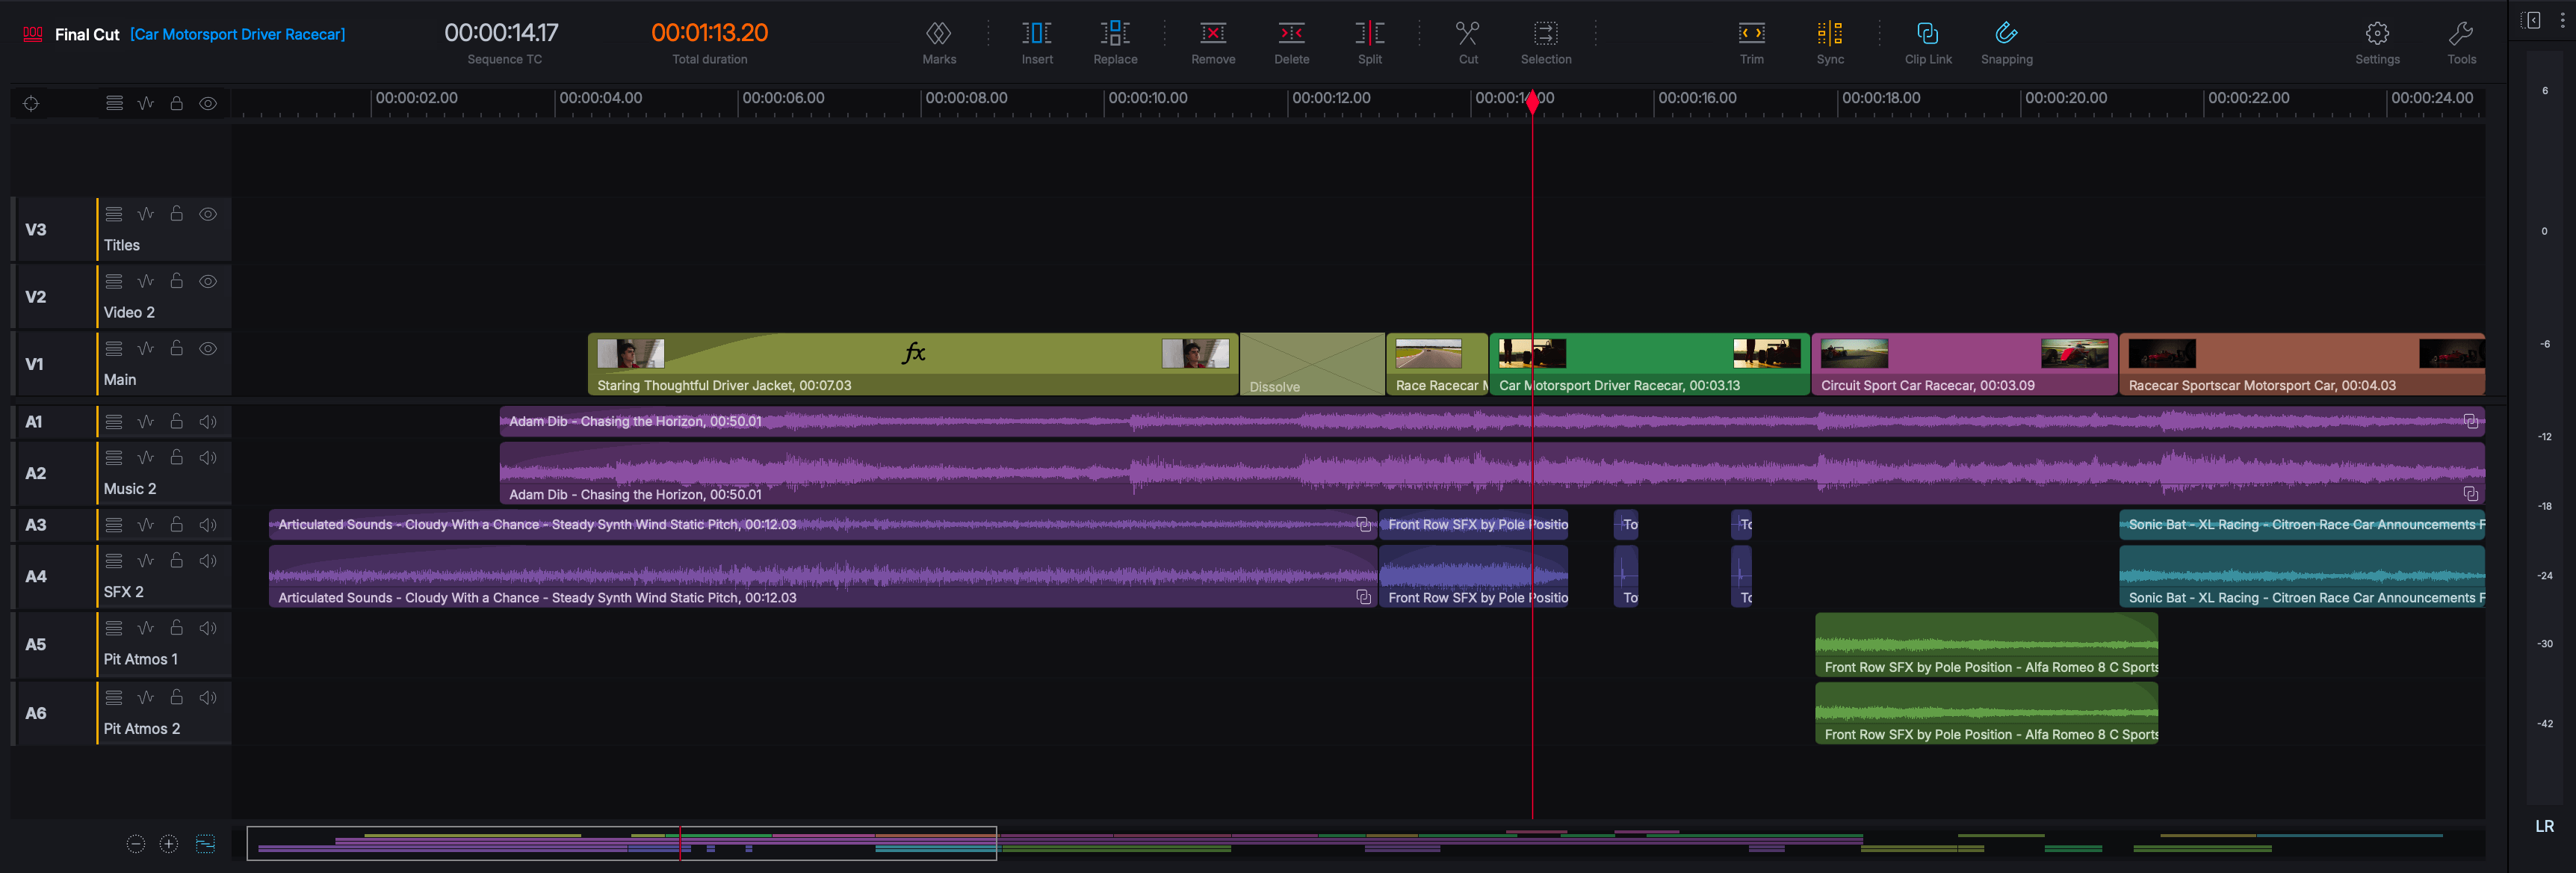Click the Sequence TC timecode 00:00:14.17
This screenshot has height=873, width=2576.
(501, 33)
